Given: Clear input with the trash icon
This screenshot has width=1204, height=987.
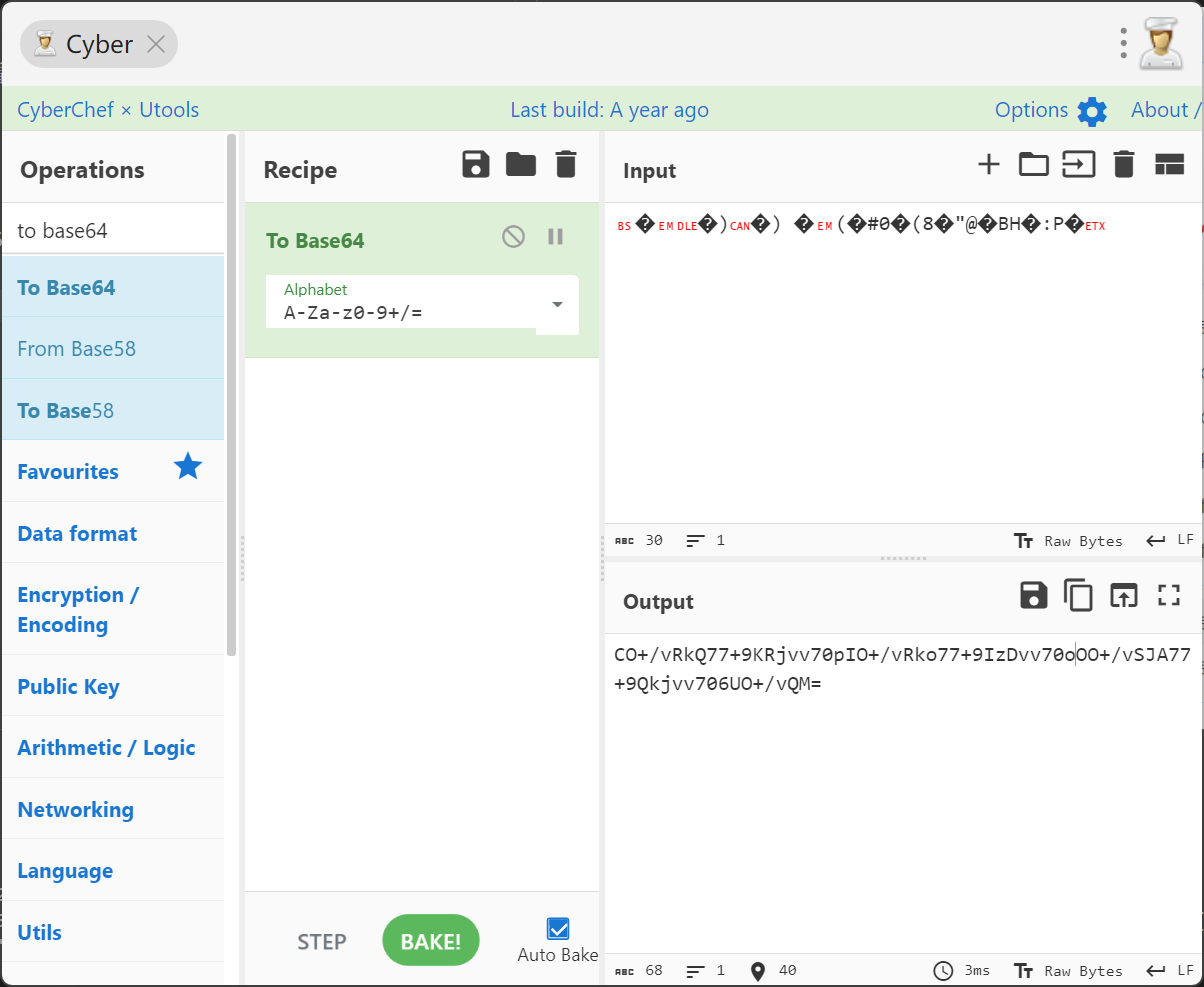Looking at the screenshot, I should [1124, 164].
